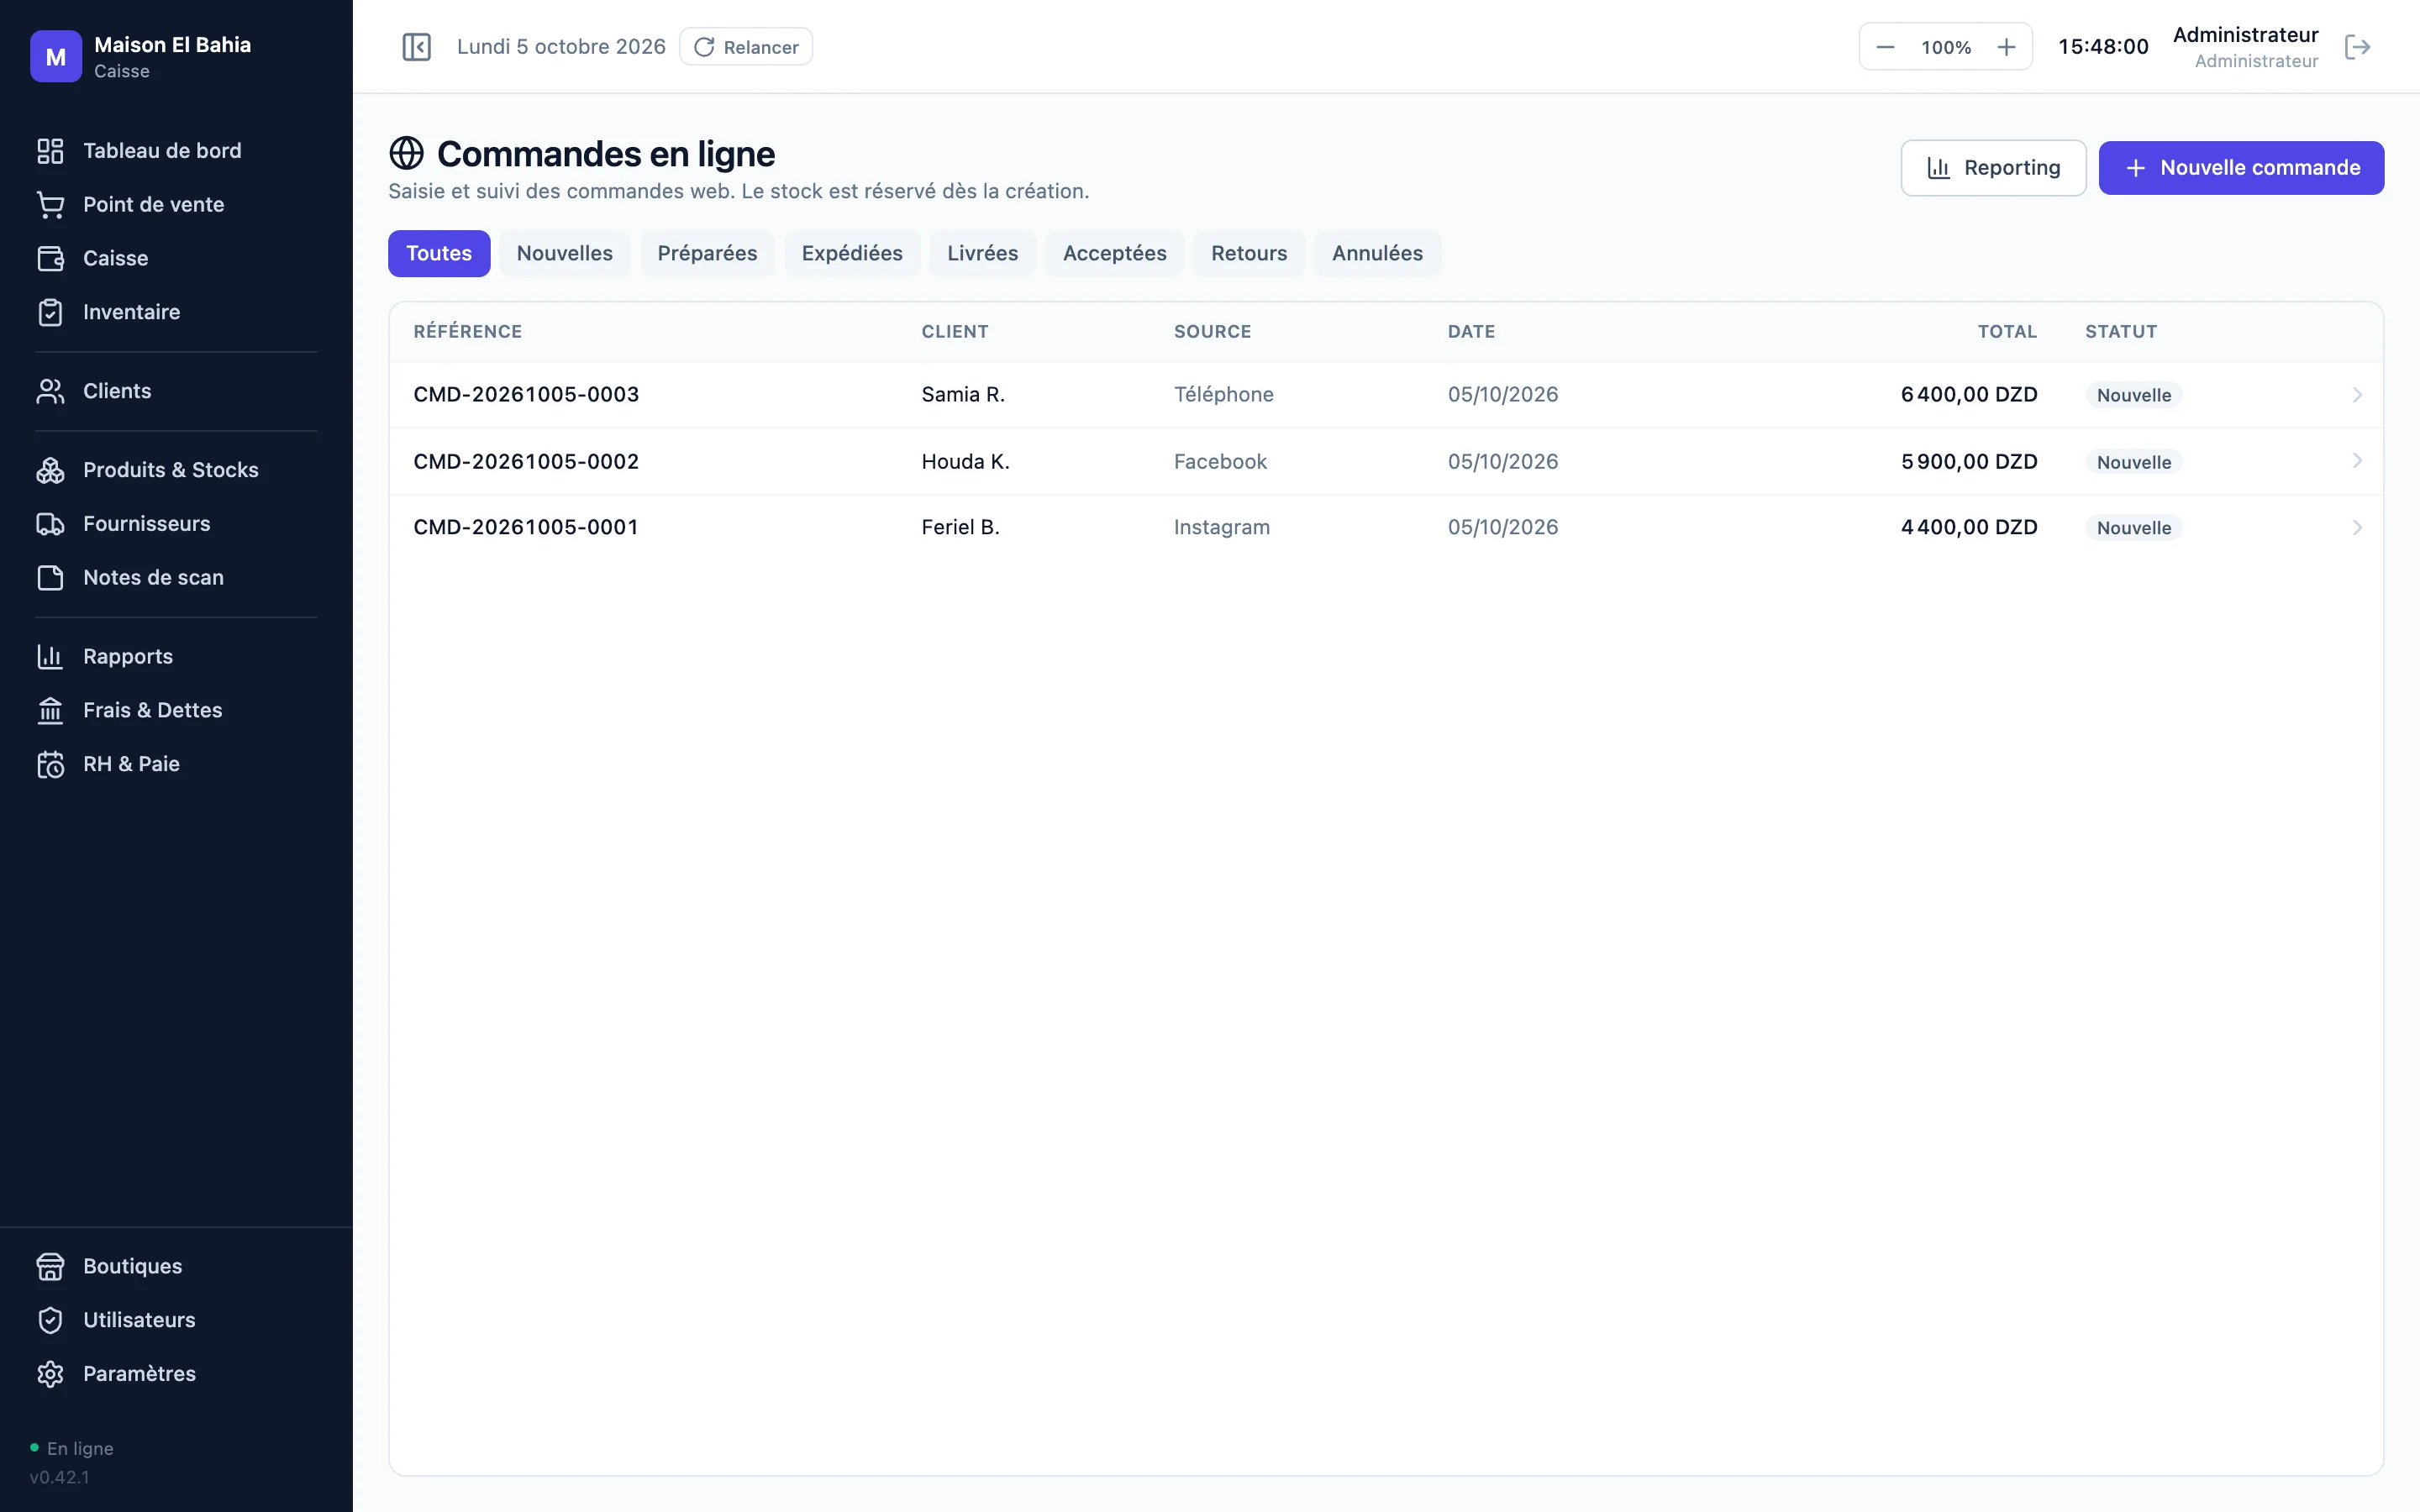The height and width of the screenshot is (1512, 2420).
Task: Open RH & Paie calendar icon
Action: pos(50,765)
